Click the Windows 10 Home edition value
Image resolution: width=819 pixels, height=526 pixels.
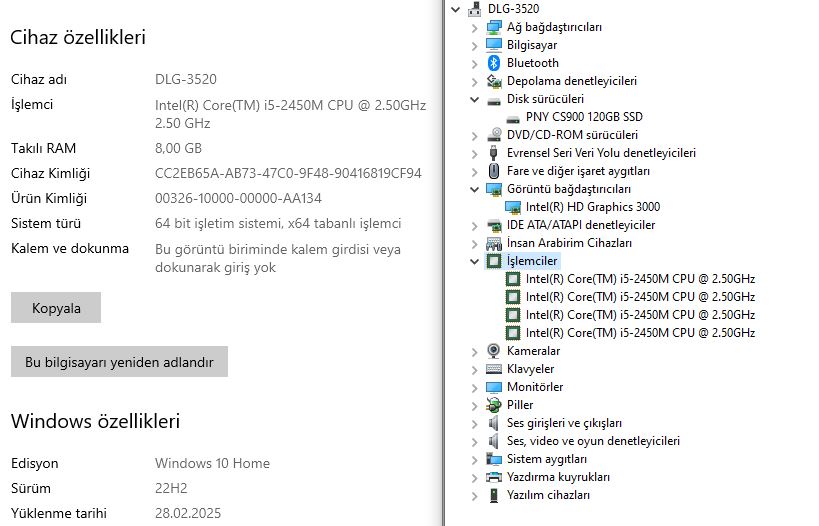pyautogui.click(x=212, y=463)
